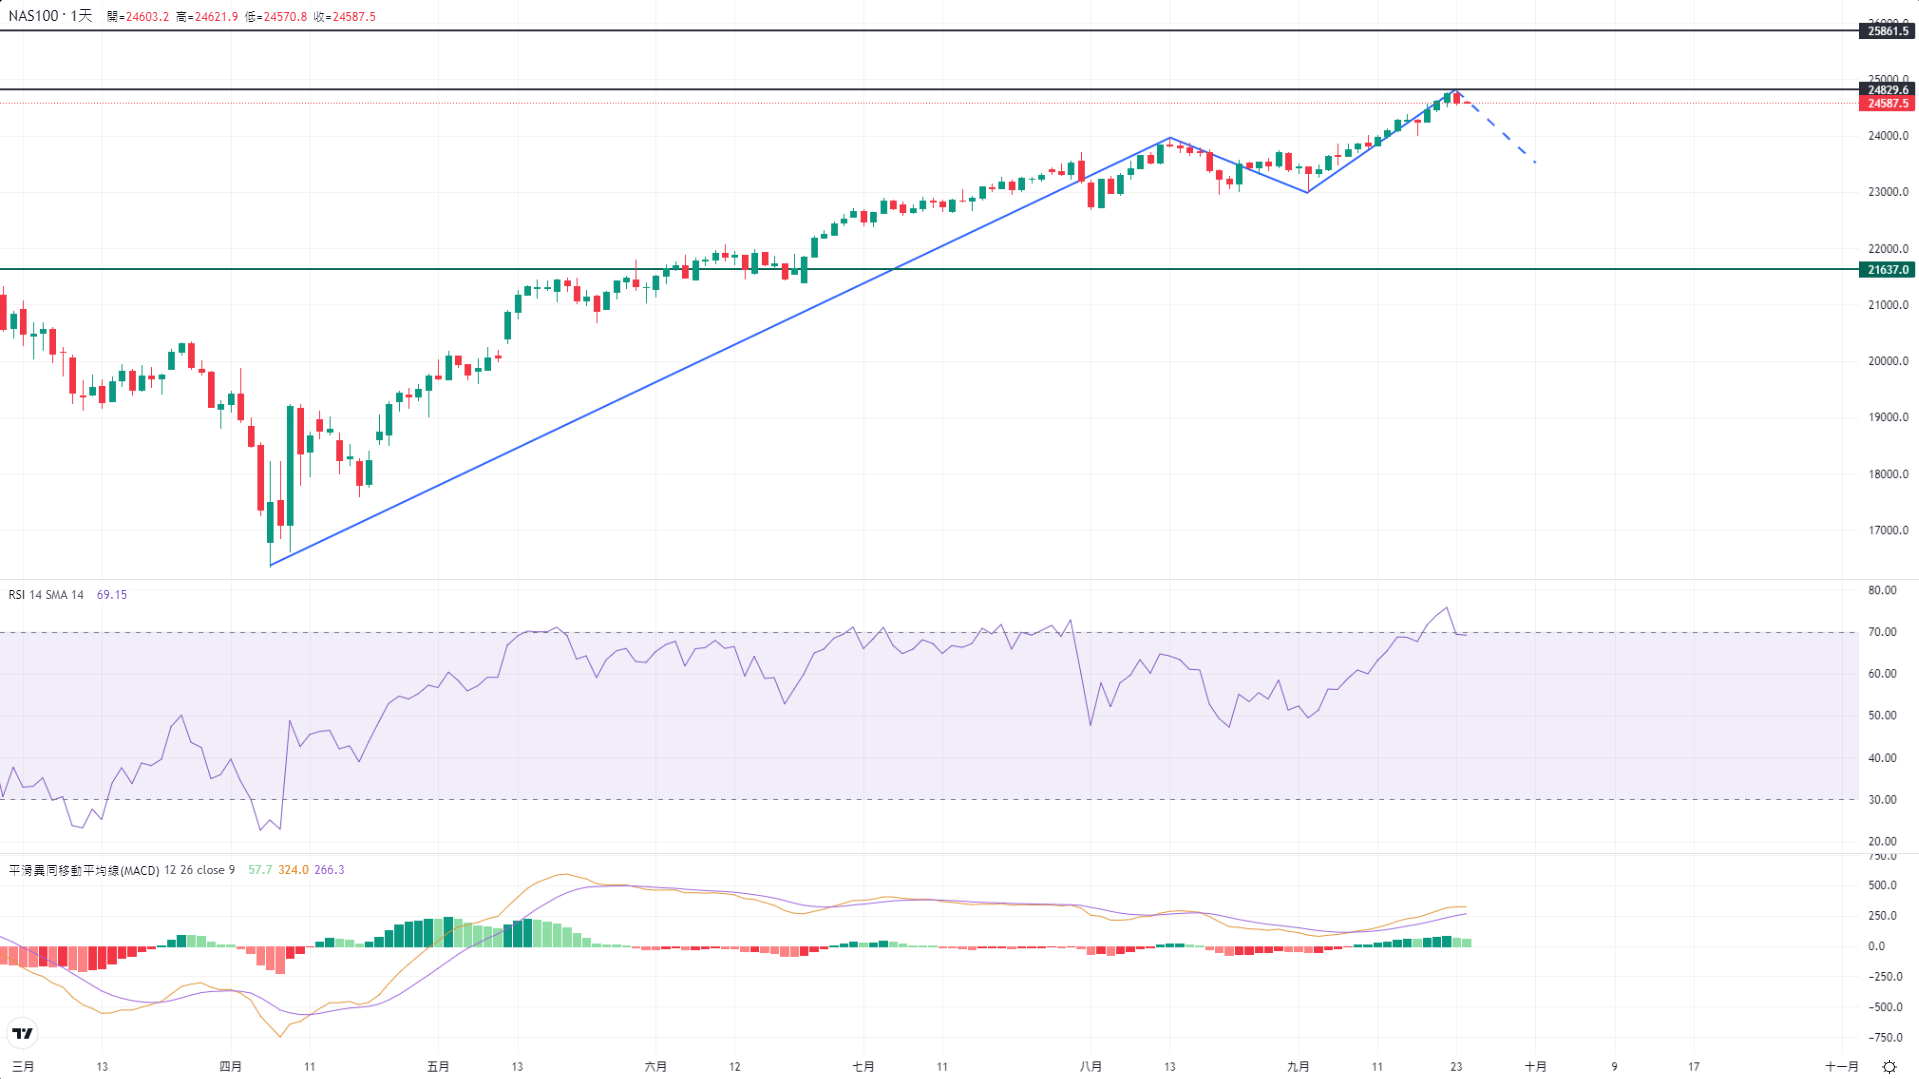The height and width of the screenshot is (1079, 1919).
Task: Select the 三月 time axis label
Action: click(x=23, y=1067)
